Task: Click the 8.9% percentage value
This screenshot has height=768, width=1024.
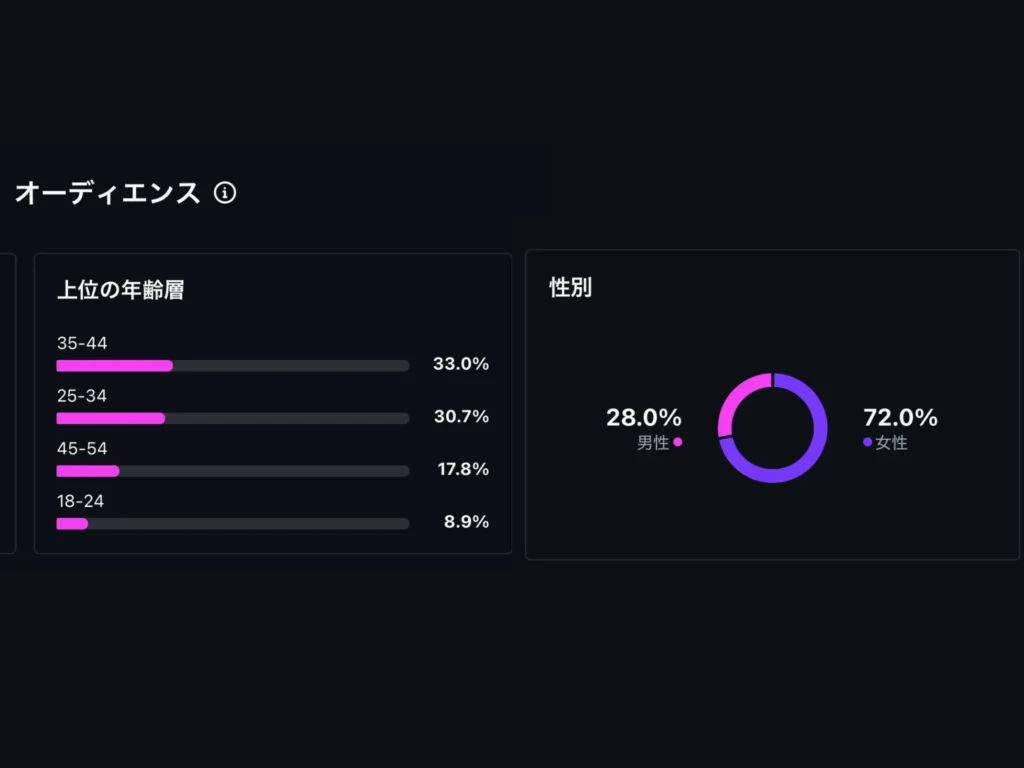Action: tap(466, 522)
